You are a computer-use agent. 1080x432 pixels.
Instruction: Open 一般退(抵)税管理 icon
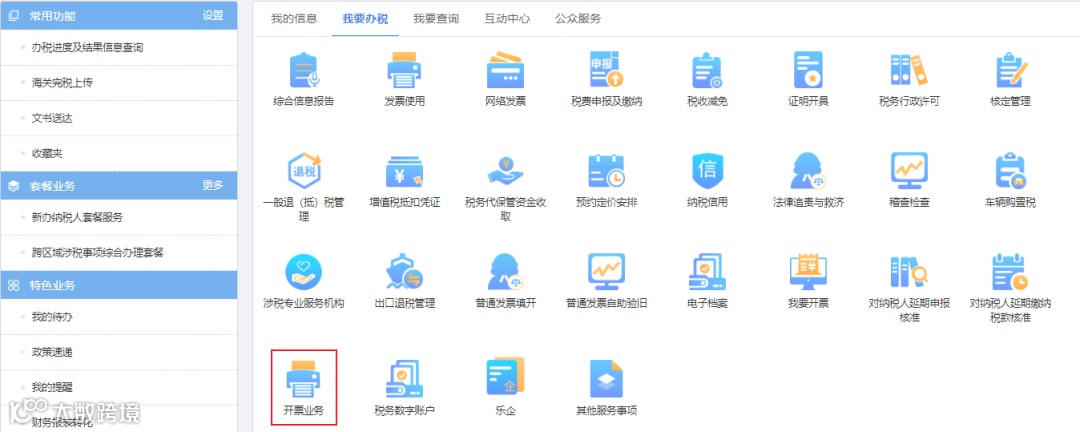click(x=304, y=171)
